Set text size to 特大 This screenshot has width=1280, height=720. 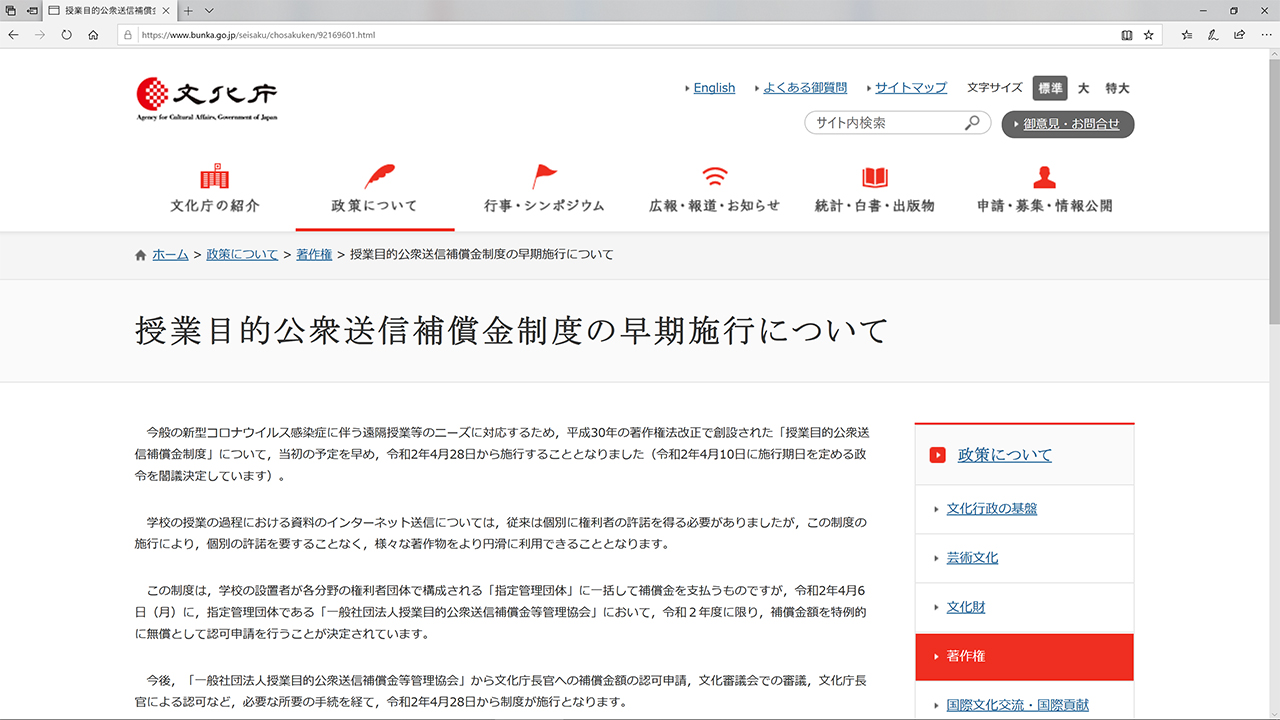tap(1117, 88)
